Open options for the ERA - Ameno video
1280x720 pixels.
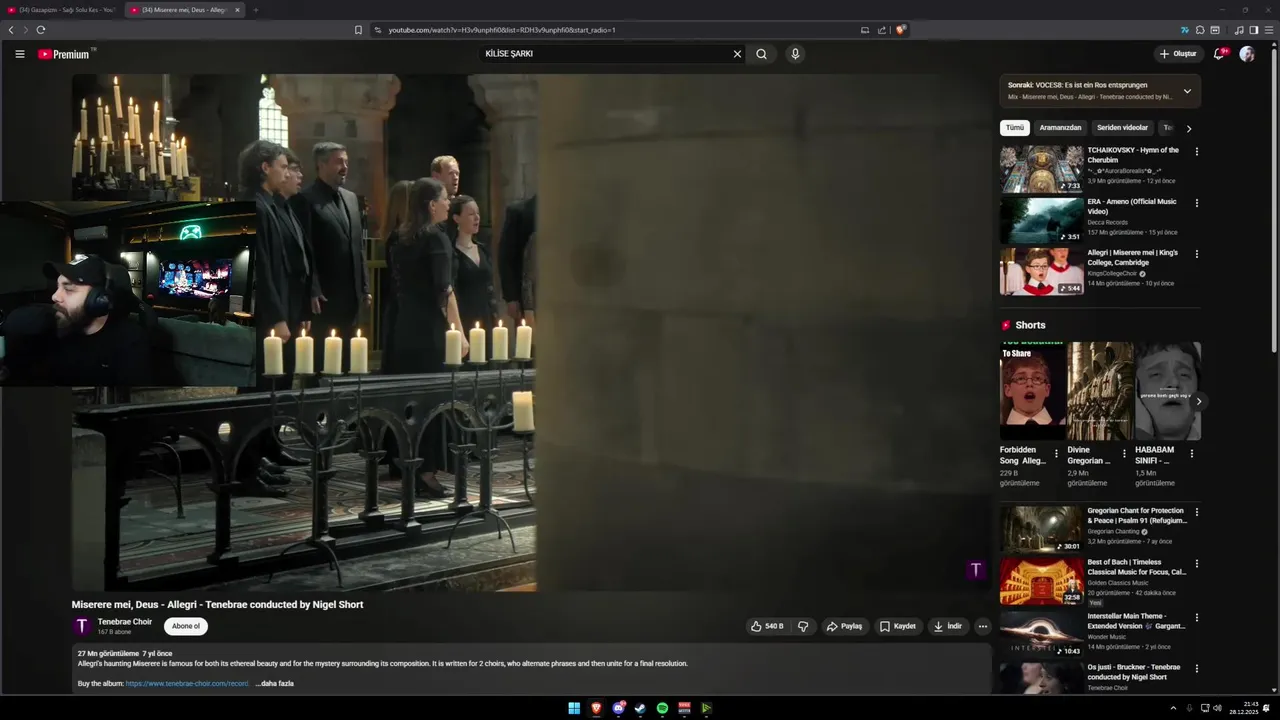click(1196, 203)
